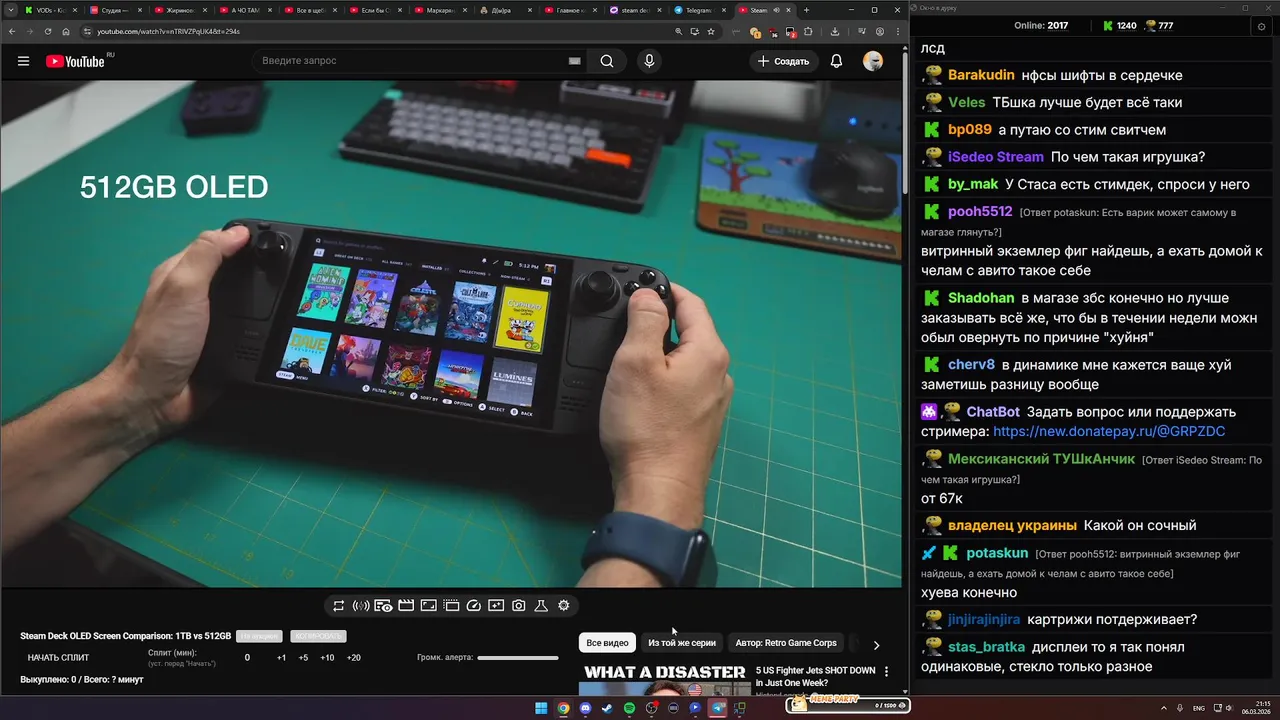The width and height of the screenshot is (1280, 720).
Task: Click НАЧАТЬ СПЛИТ button
Action: point(58,658)
